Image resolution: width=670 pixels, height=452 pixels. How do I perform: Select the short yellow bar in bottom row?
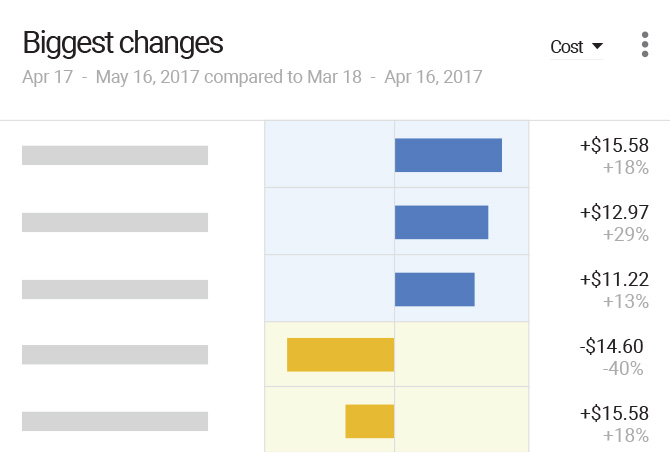(x=369, y=421)
